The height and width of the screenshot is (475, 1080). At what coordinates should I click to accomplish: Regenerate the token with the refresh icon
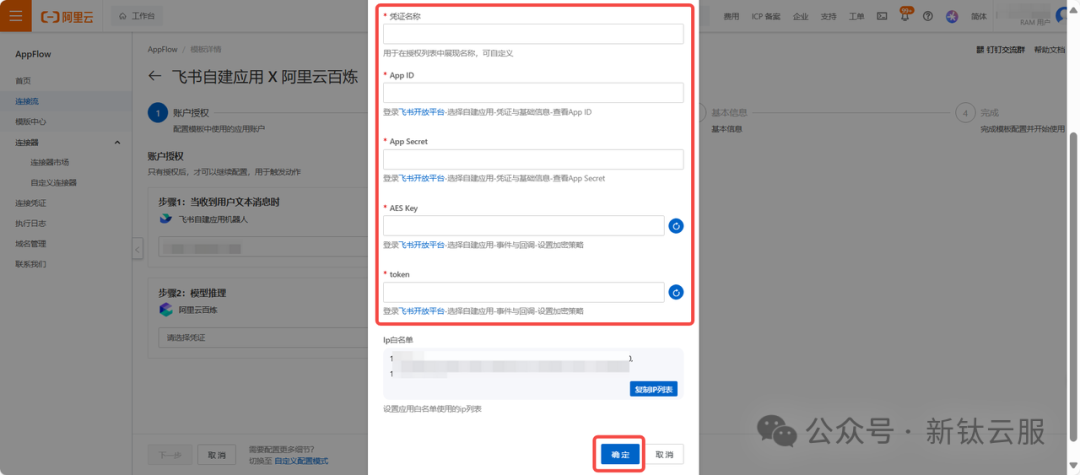coord(676,293)
